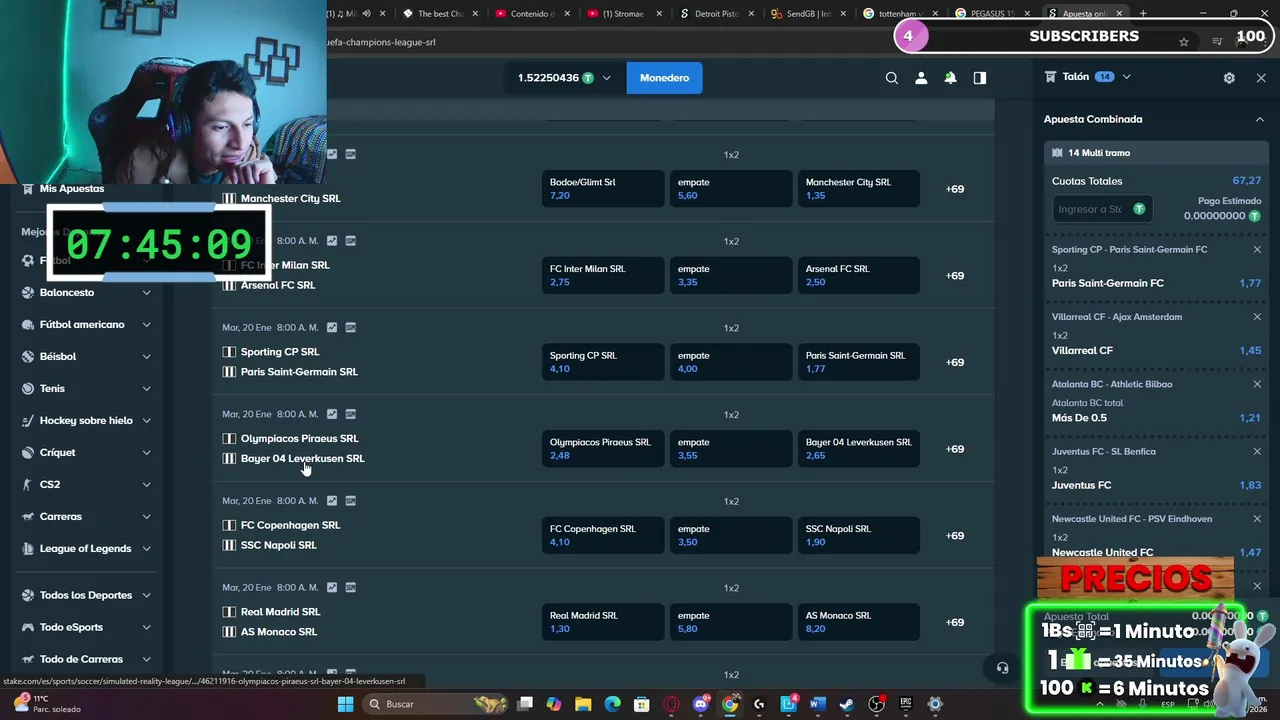Open a new browser tab
1280x720 pixels.
pos(1143,14)
